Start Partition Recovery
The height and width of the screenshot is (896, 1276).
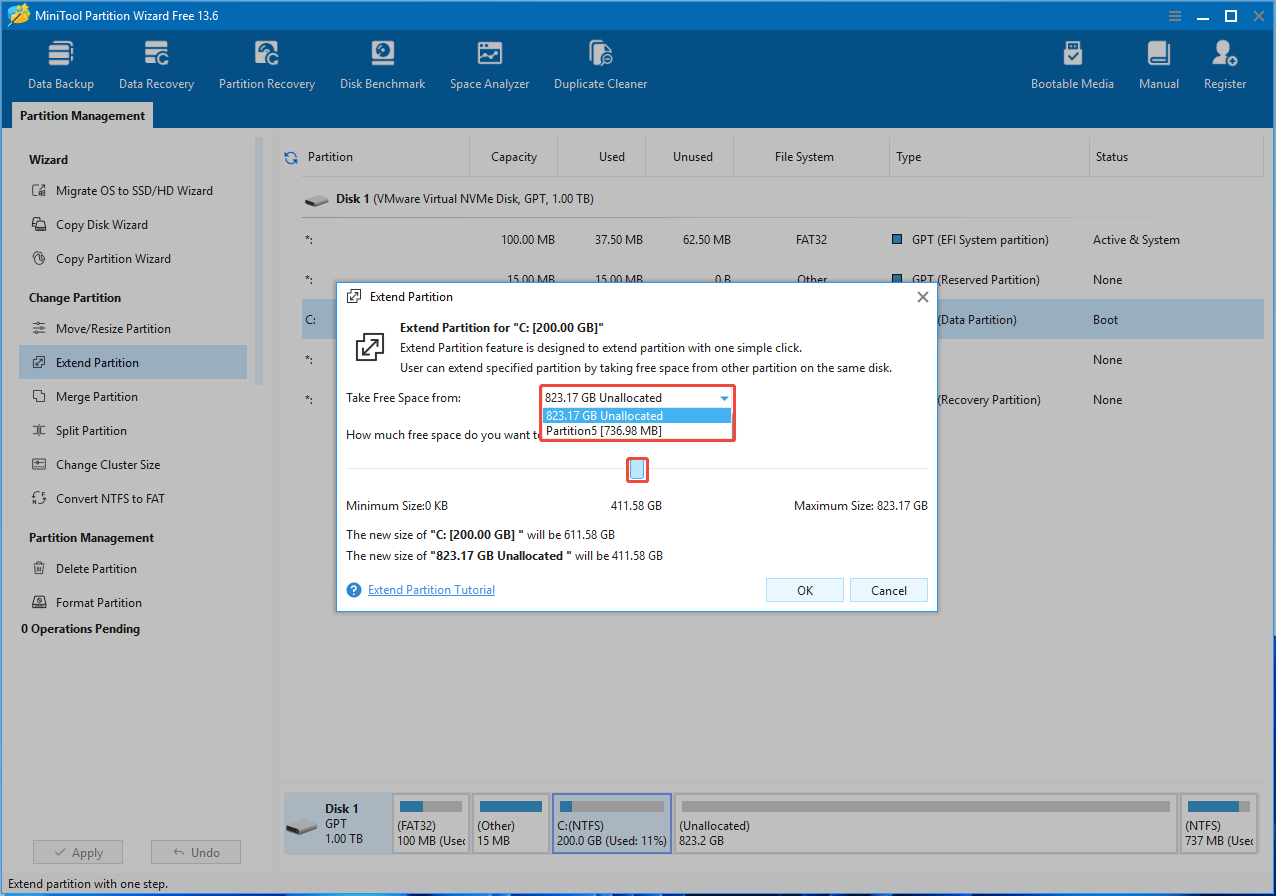pyautogui.click(x=266, y=63)
